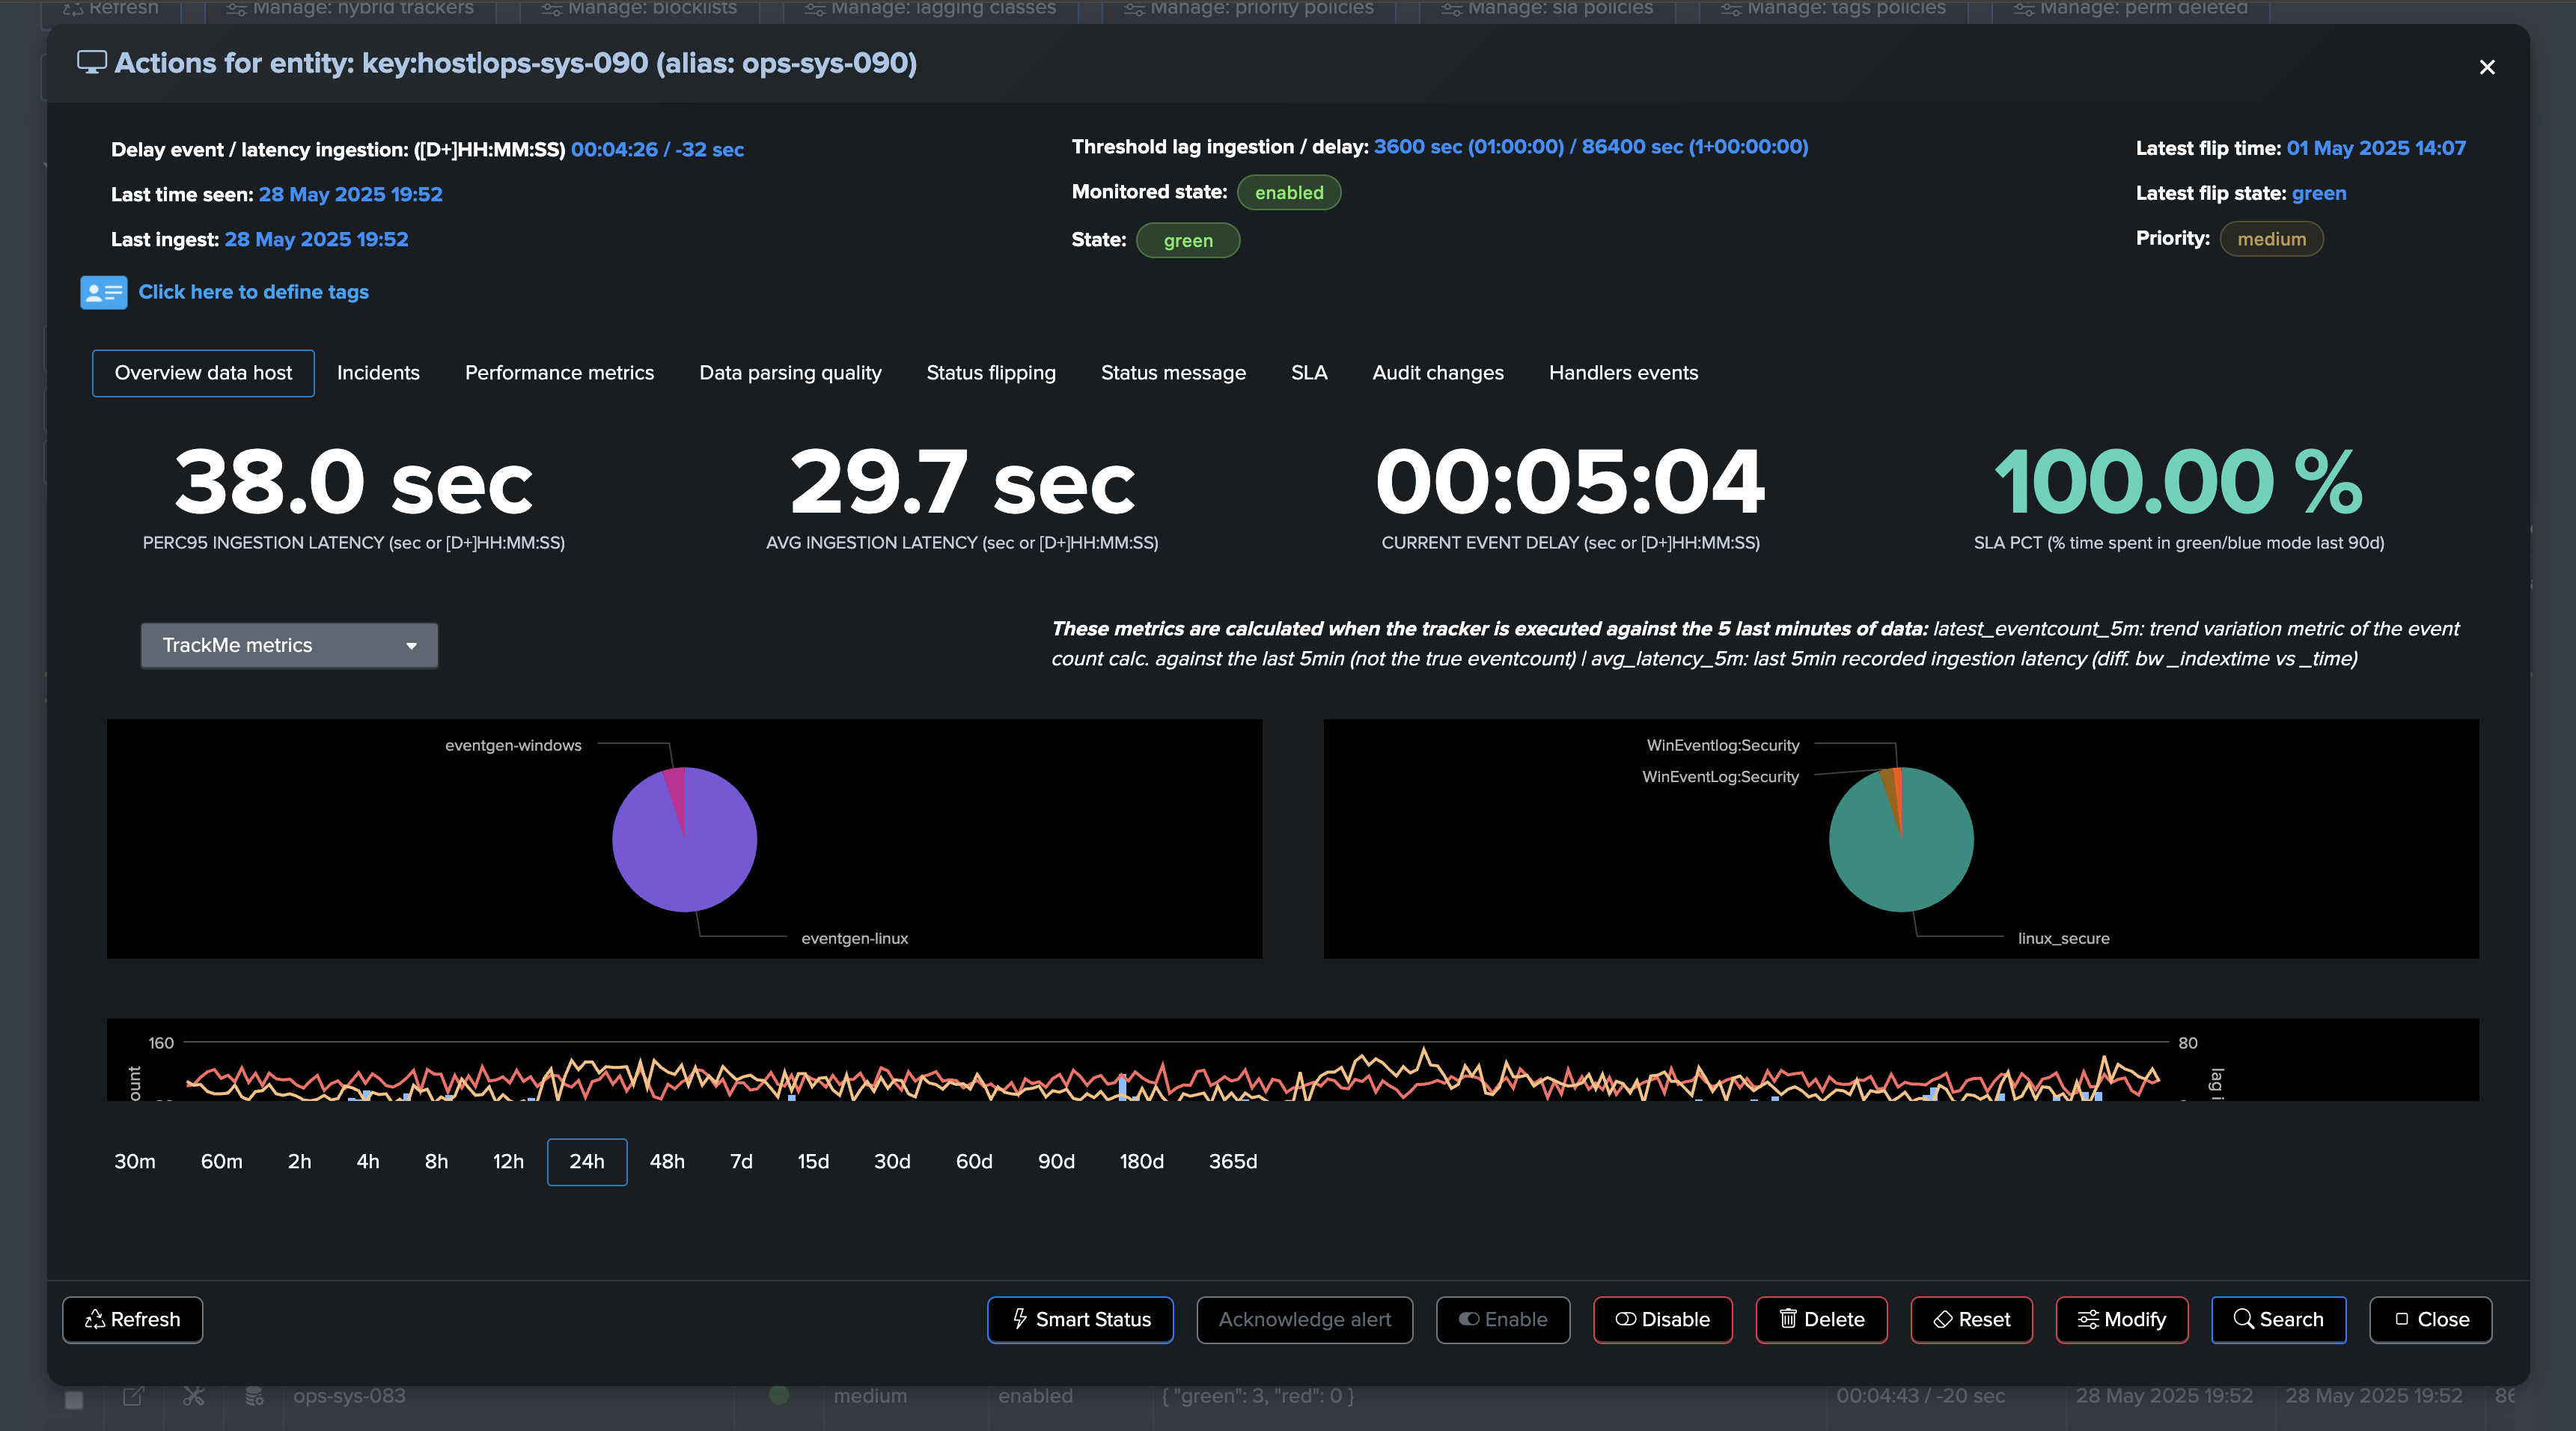This screenshot has height=1431, width=2576.
Task: Select the 30d time range option
Action: [x=892, y=1161]
